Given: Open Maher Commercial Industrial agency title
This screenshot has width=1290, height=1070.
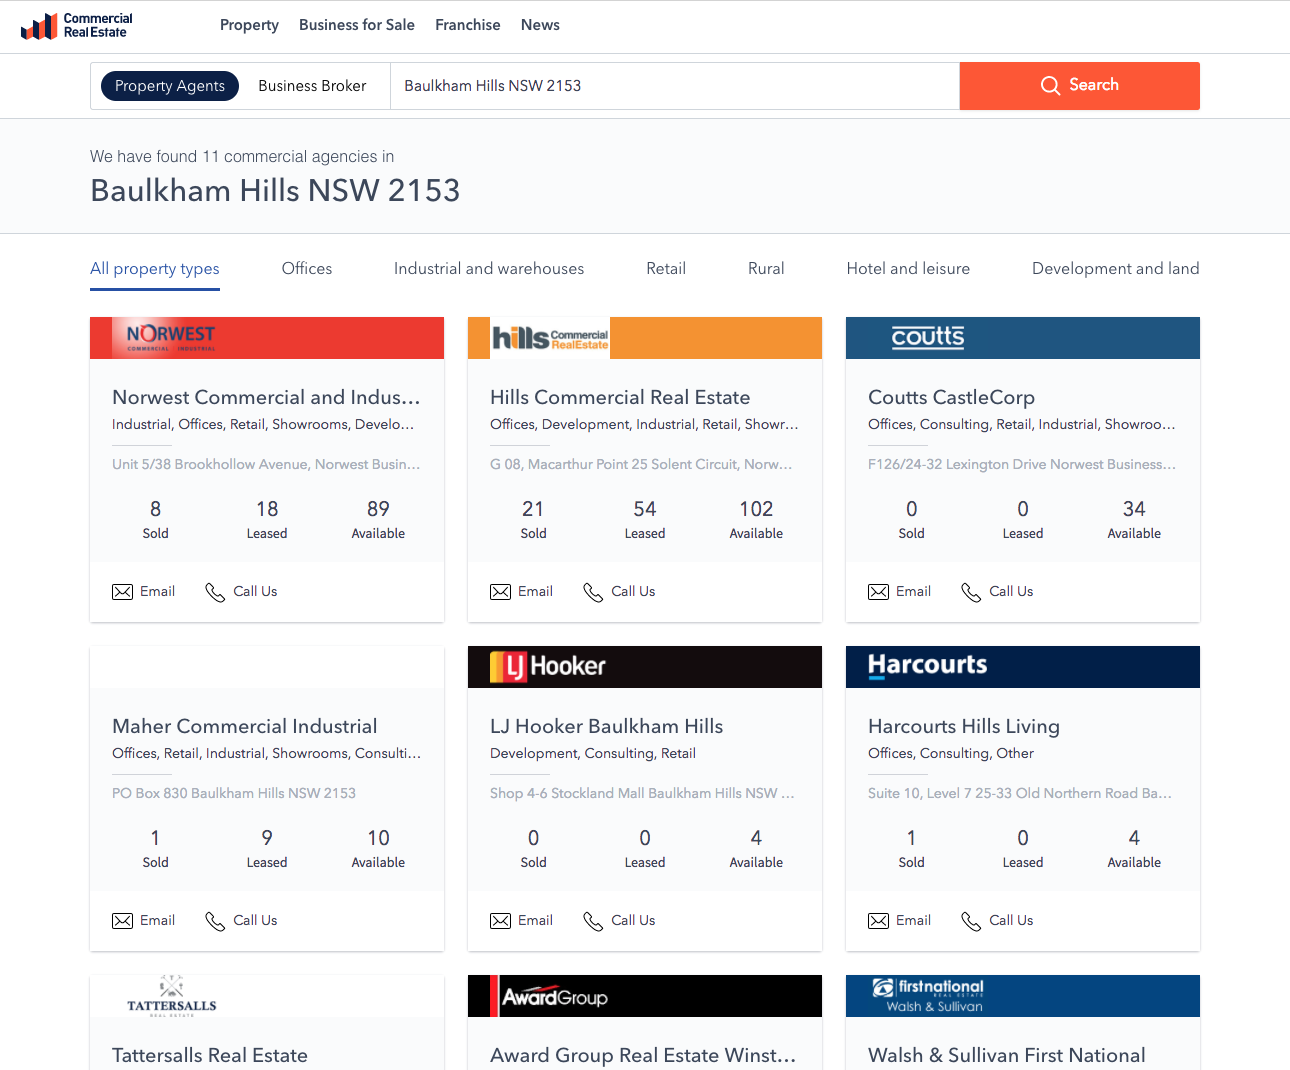Looking at the screenshot, I should pyautogui.click(x=245, y=727).
